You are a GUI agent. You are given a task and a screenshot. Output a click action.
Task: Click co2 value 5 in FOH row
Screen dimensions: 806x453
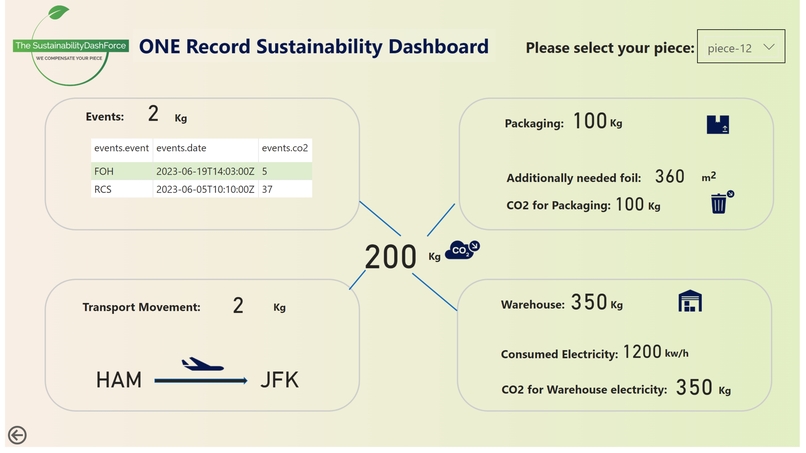(x=265, y=171)
